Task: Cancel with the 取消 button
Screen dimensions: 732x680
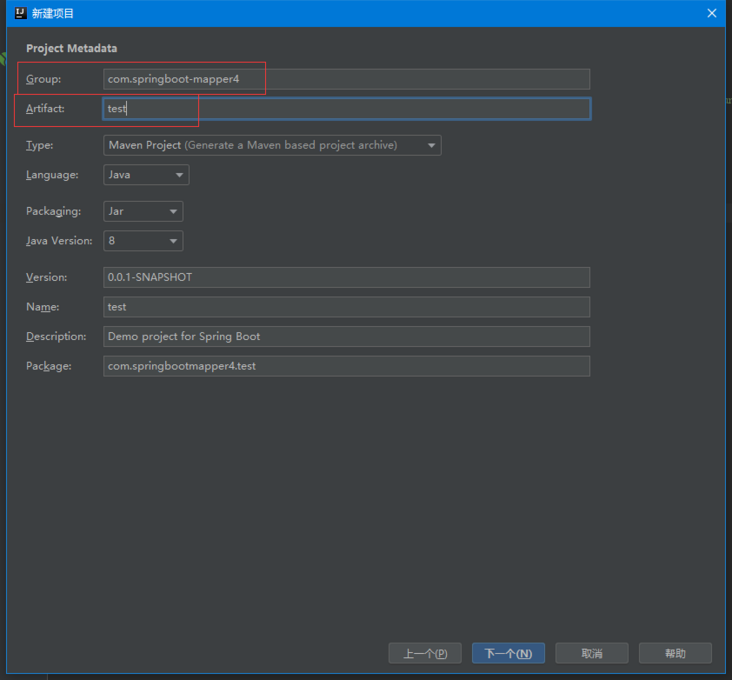Action: [x=592, y=653]
